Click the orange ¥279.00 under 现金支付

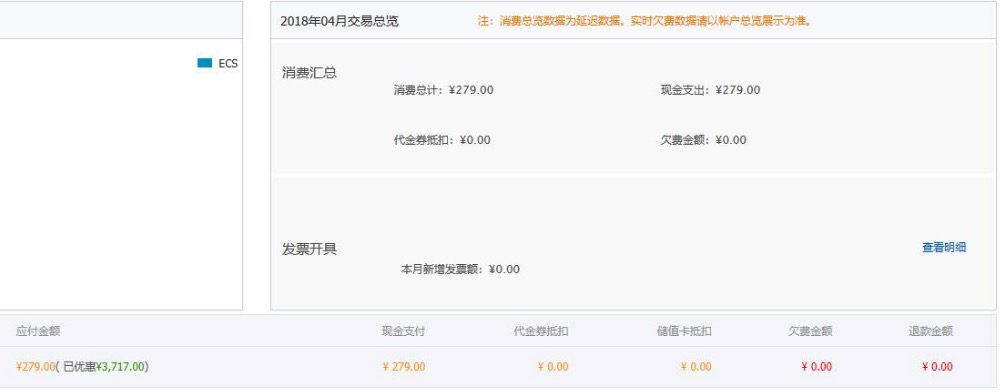pos(404,366)
